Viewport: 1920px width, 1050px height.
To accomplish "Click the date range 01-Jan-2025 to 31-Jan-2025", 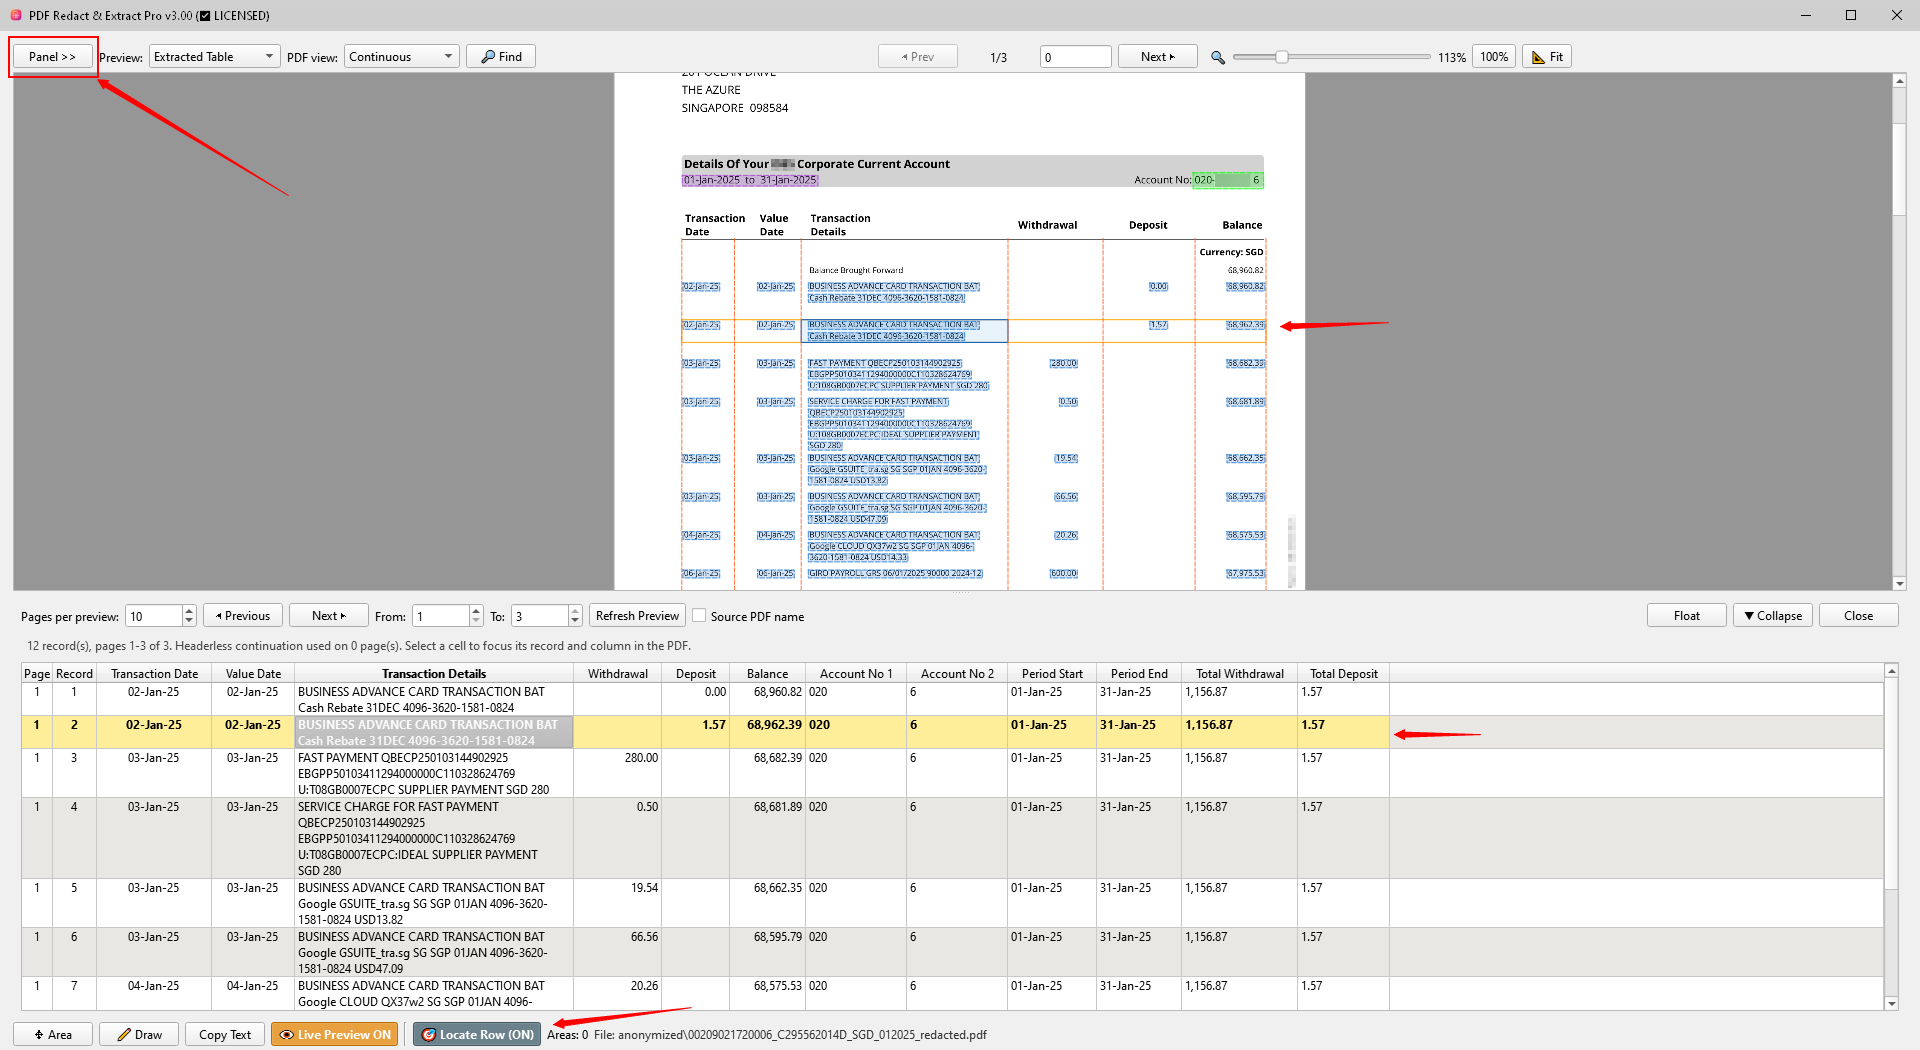I will pos(750,180).
